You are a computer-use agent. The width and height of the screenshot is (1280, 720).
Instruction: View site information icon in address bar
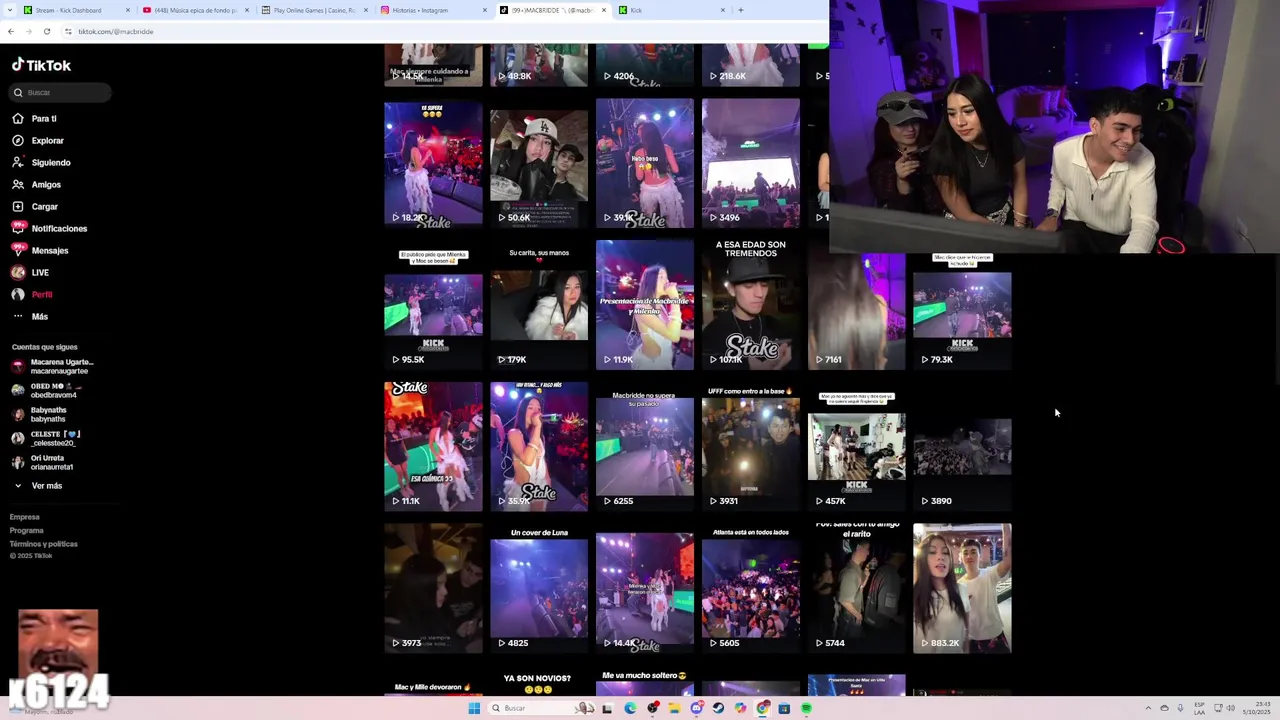tap(68, 31)
